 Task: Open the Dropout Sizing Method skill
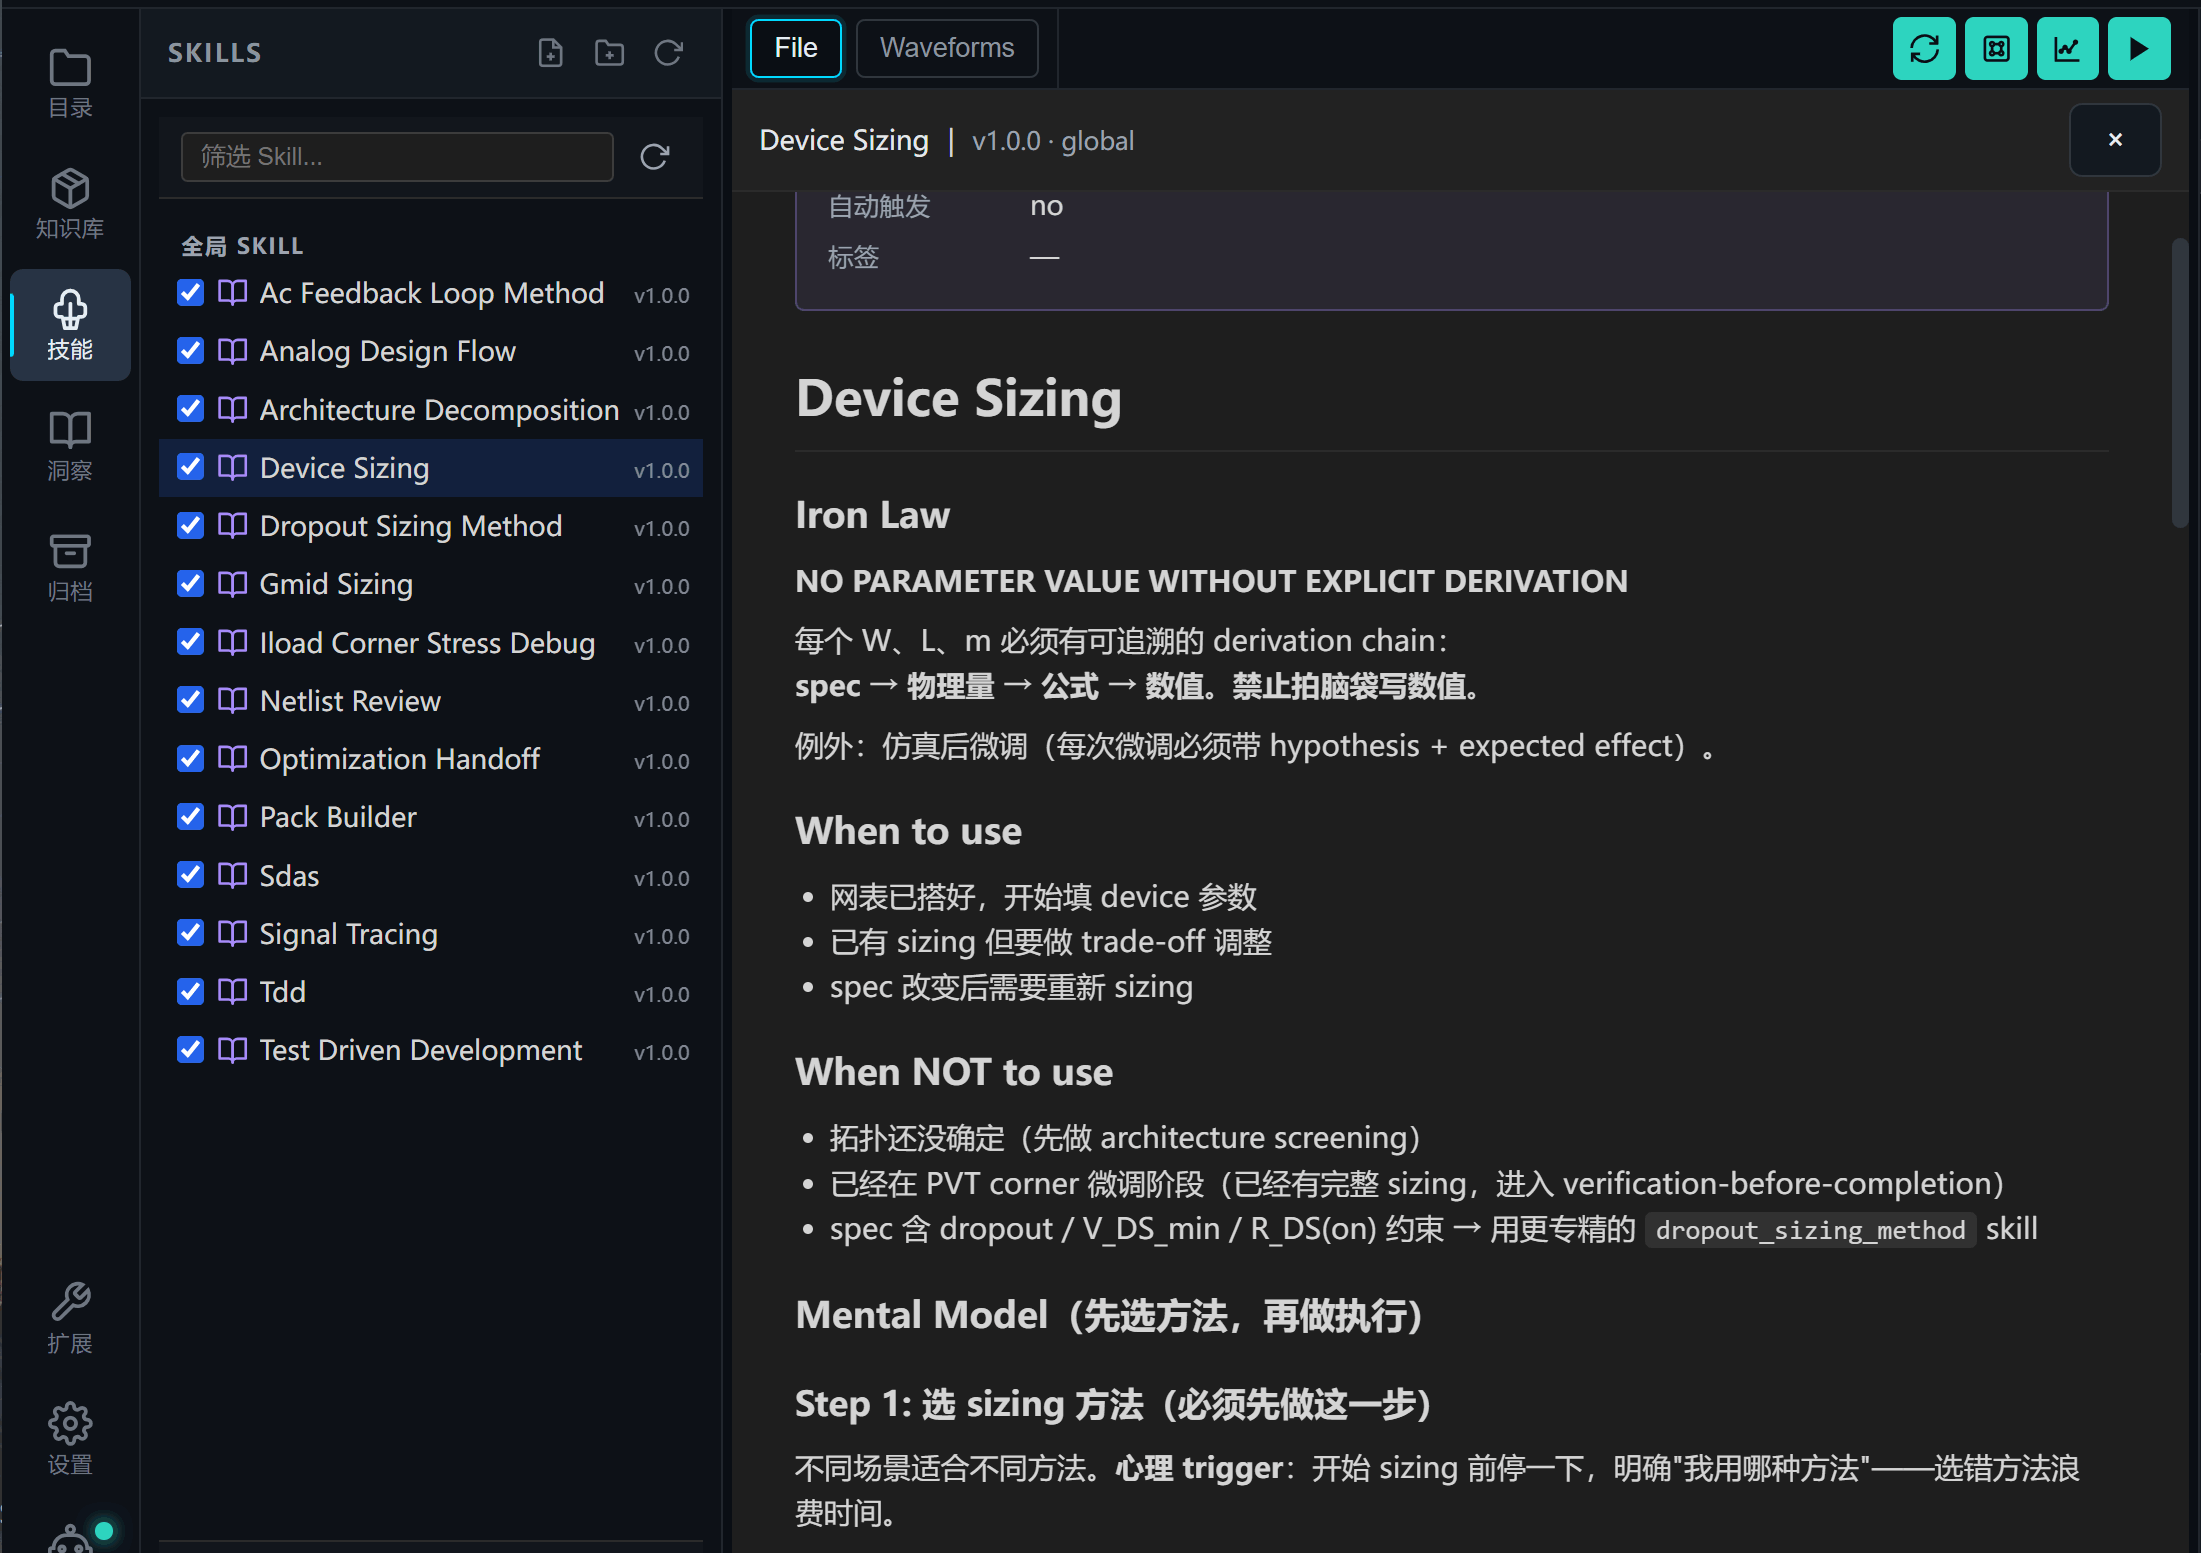431,526
